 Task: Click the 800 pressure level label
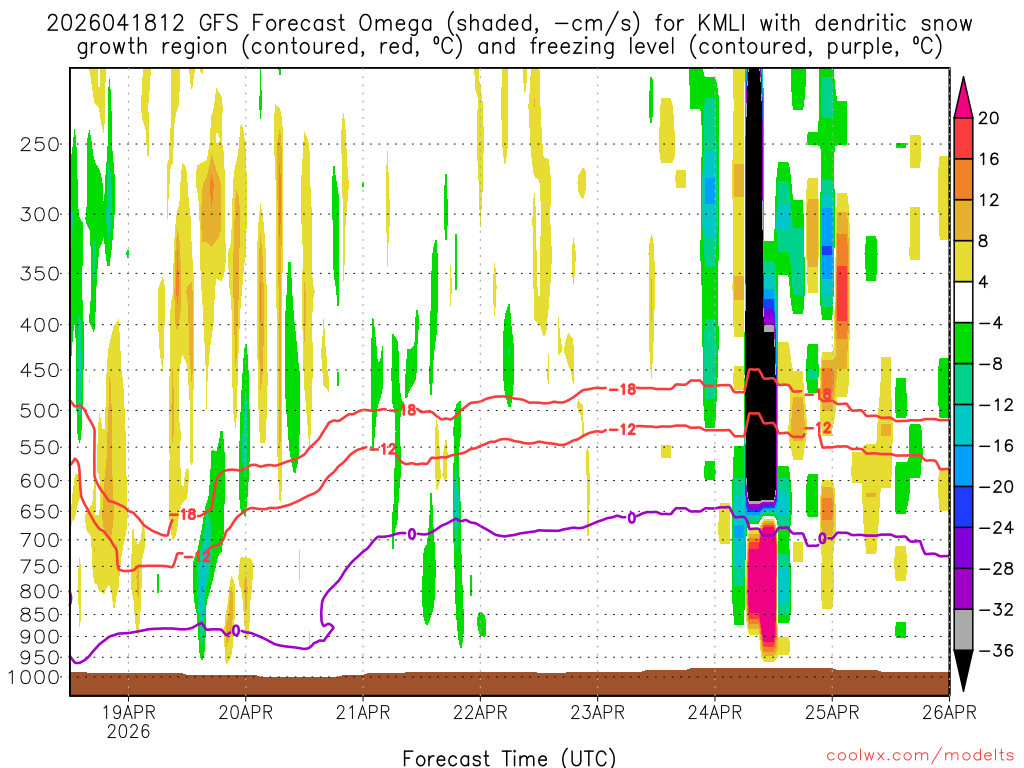pyautogui.click(x=40, y=592)
